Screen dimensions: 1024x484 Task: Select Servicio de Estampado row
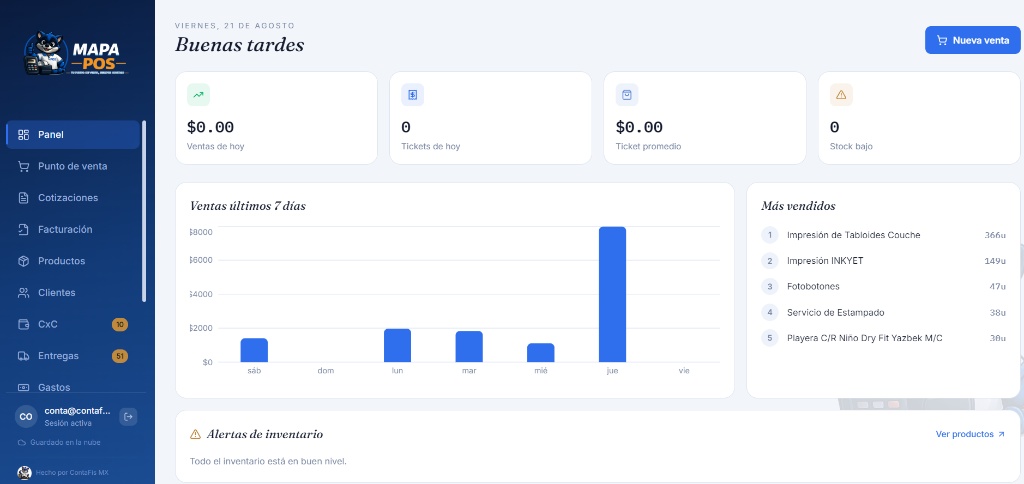pos(884,313)
